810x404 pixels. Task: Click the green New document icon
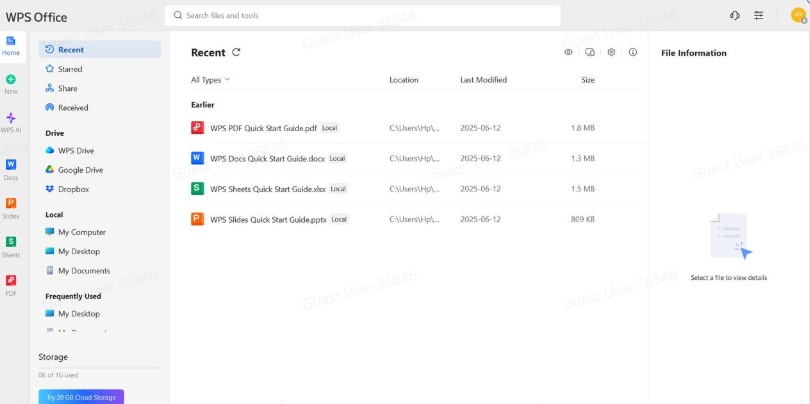tap(11, 80)
